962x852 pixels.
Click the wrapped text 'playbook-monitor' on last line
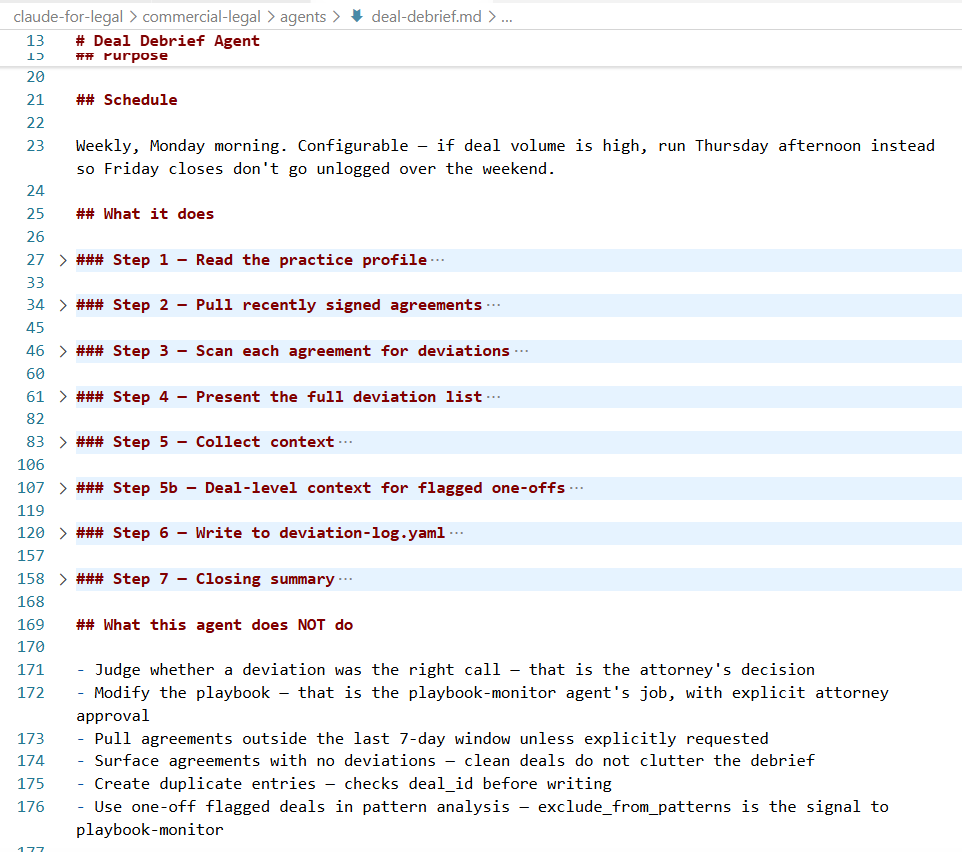pyautogui.click(x=150, y=831)
